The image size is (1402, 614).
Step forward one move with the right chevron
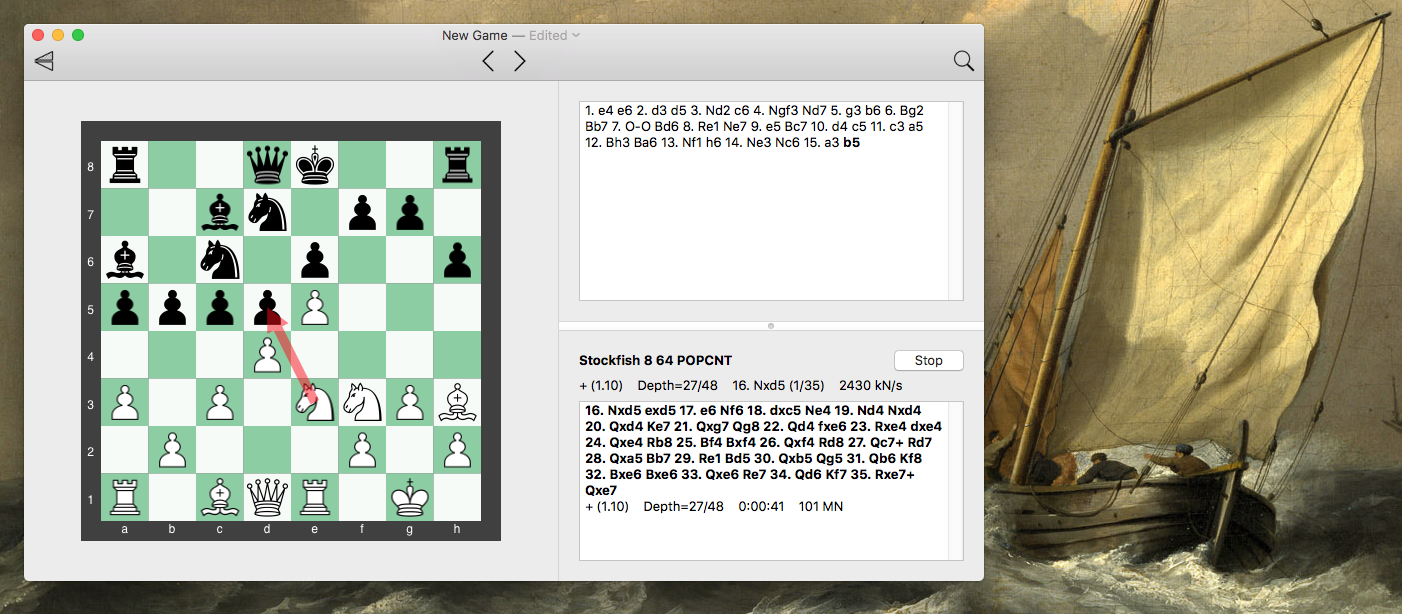point(519,61)
